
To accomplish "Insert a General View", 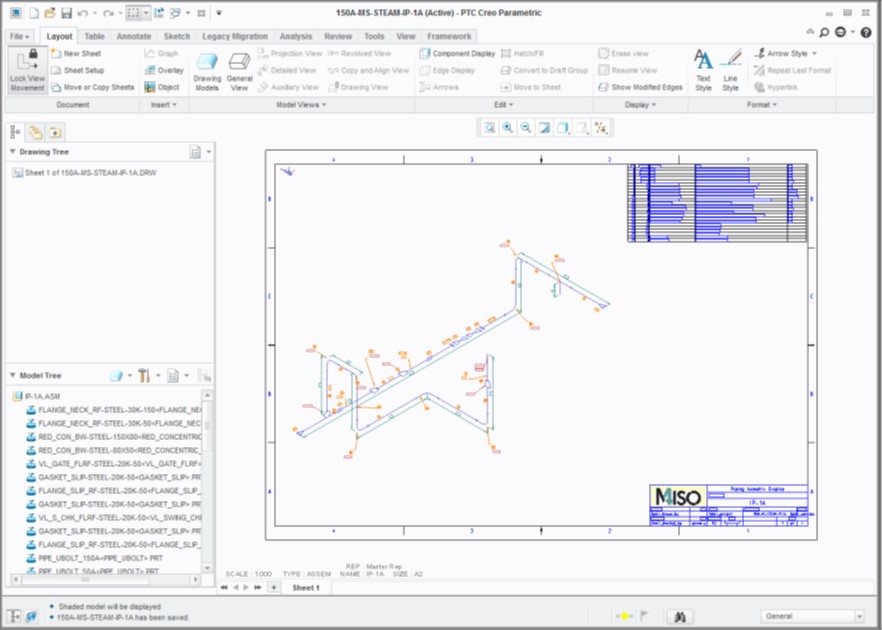I will (240, 71).
